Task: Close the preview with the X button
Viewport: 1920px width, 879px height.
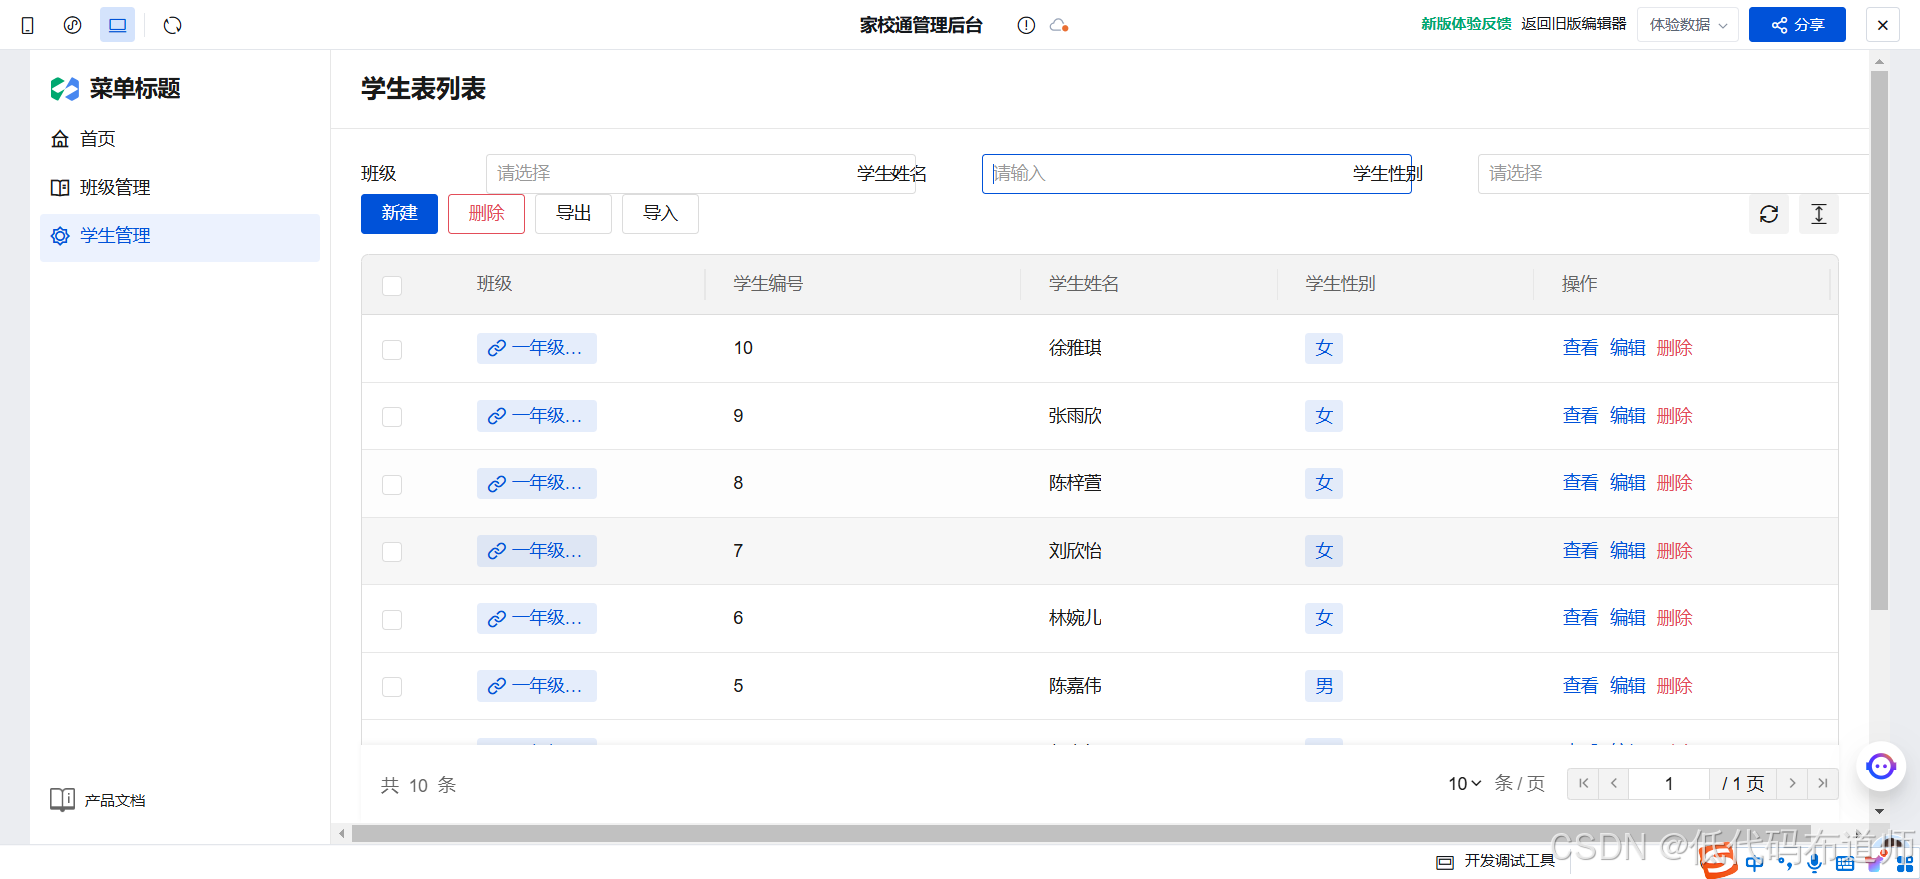Action: pos(1883,25)
